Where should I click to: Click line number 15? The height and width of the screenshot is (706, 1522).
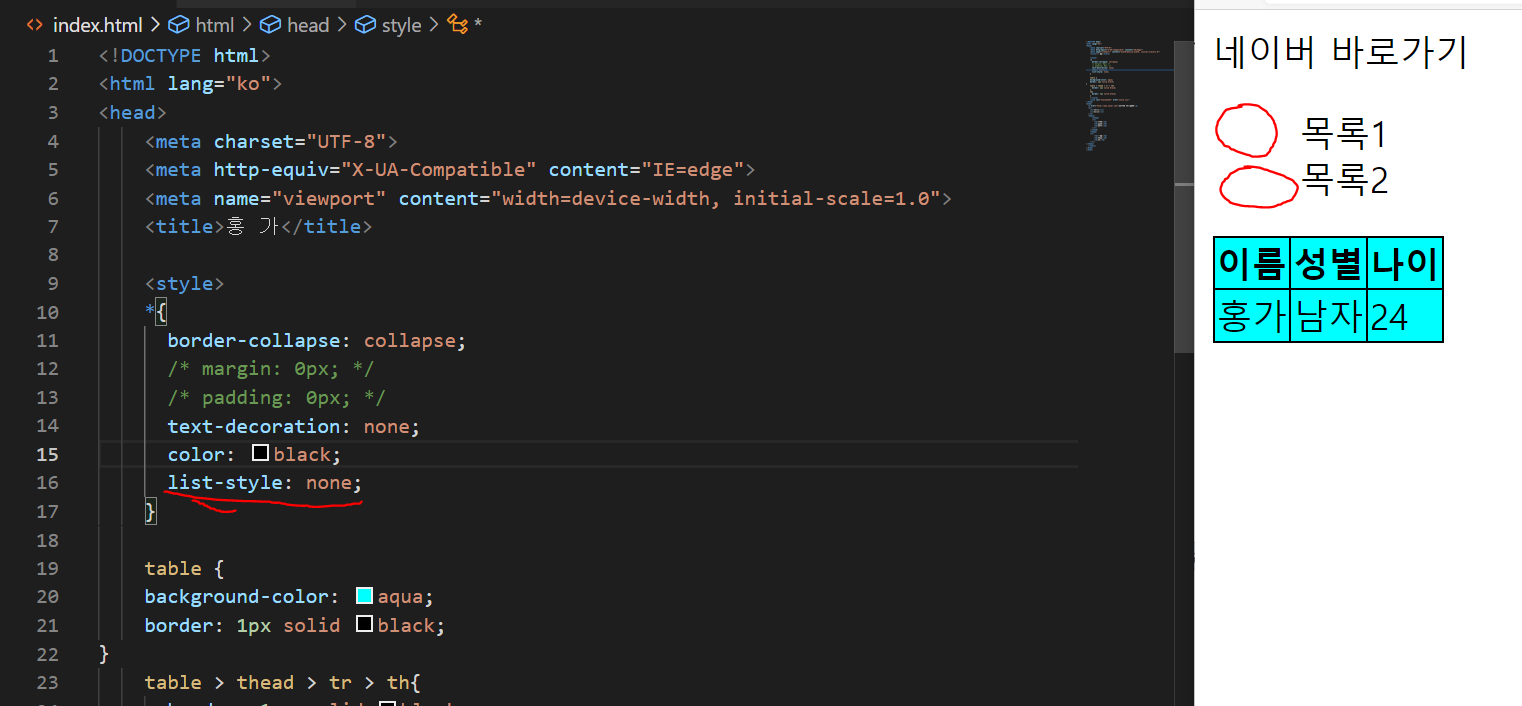pos(47,454)
